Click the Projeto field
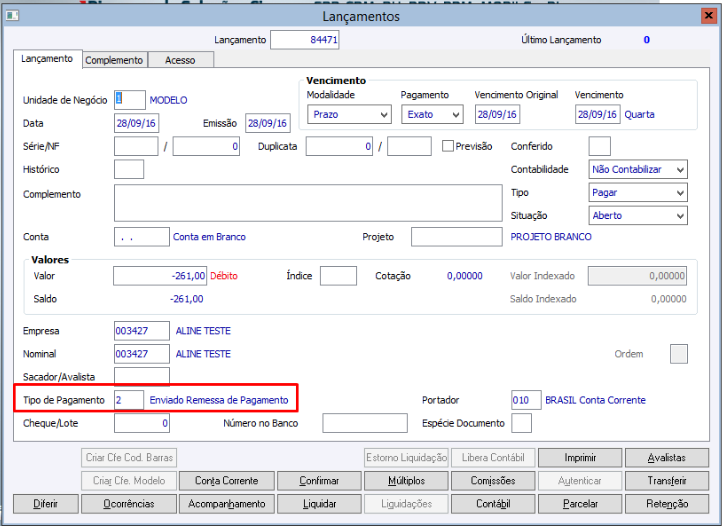Image resolution: width=724 pixels, height=527 pixels. (457, 236)
